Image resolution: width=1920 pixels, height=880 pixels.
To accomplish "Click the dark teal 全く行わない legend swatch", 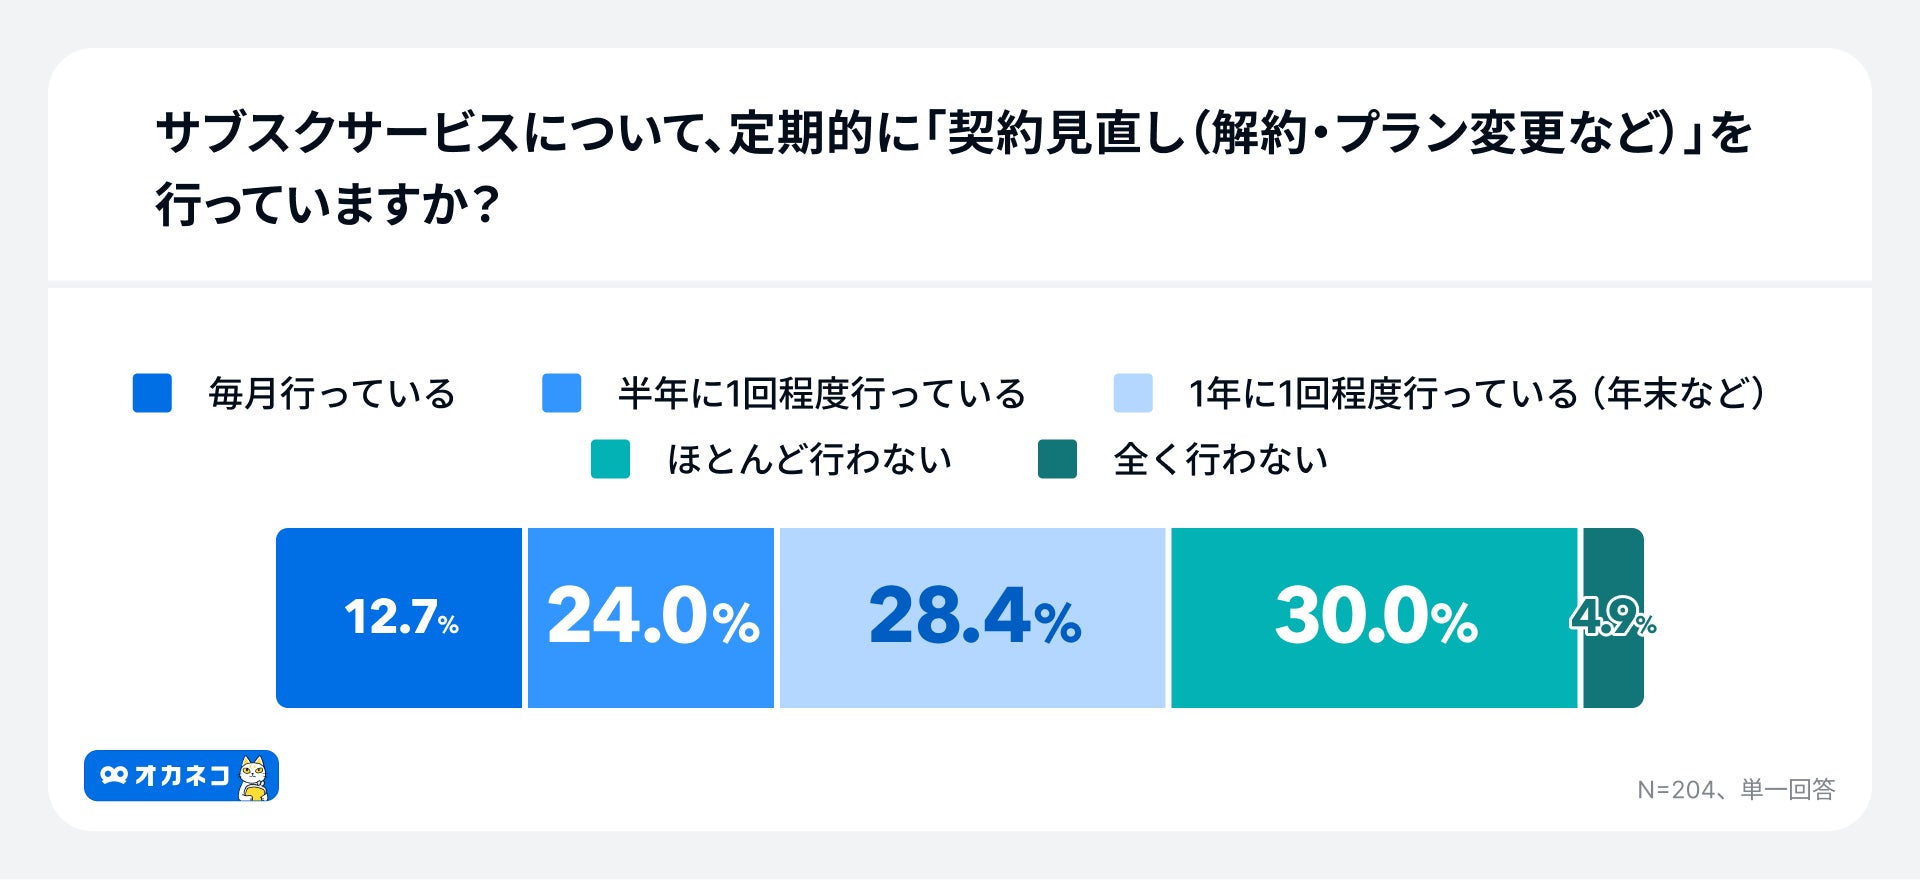I will click(x=1057, y=459).
